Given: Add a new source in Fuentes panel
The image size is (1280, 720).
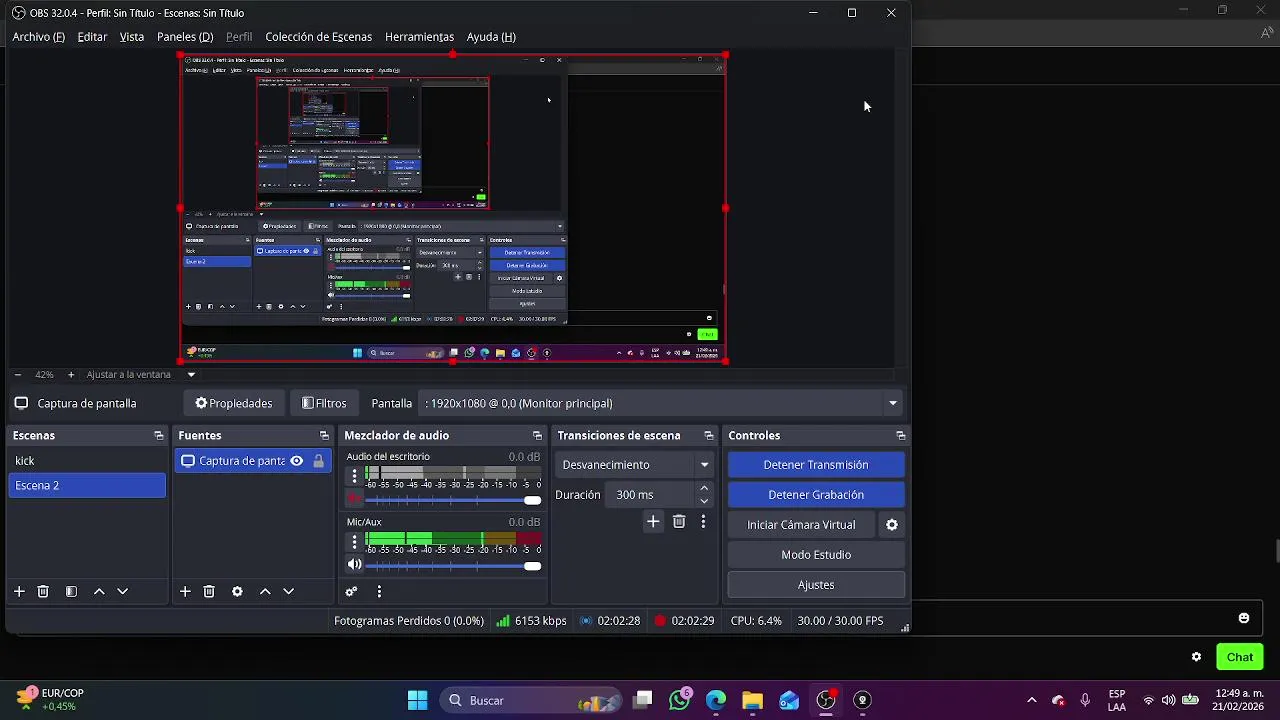Looking at the screenshot, I should [185, 591].
